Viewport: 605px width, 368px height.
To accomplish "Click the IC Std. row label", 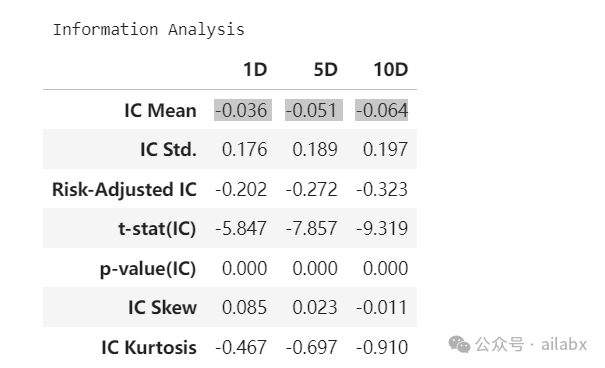I will coord(168,150).
